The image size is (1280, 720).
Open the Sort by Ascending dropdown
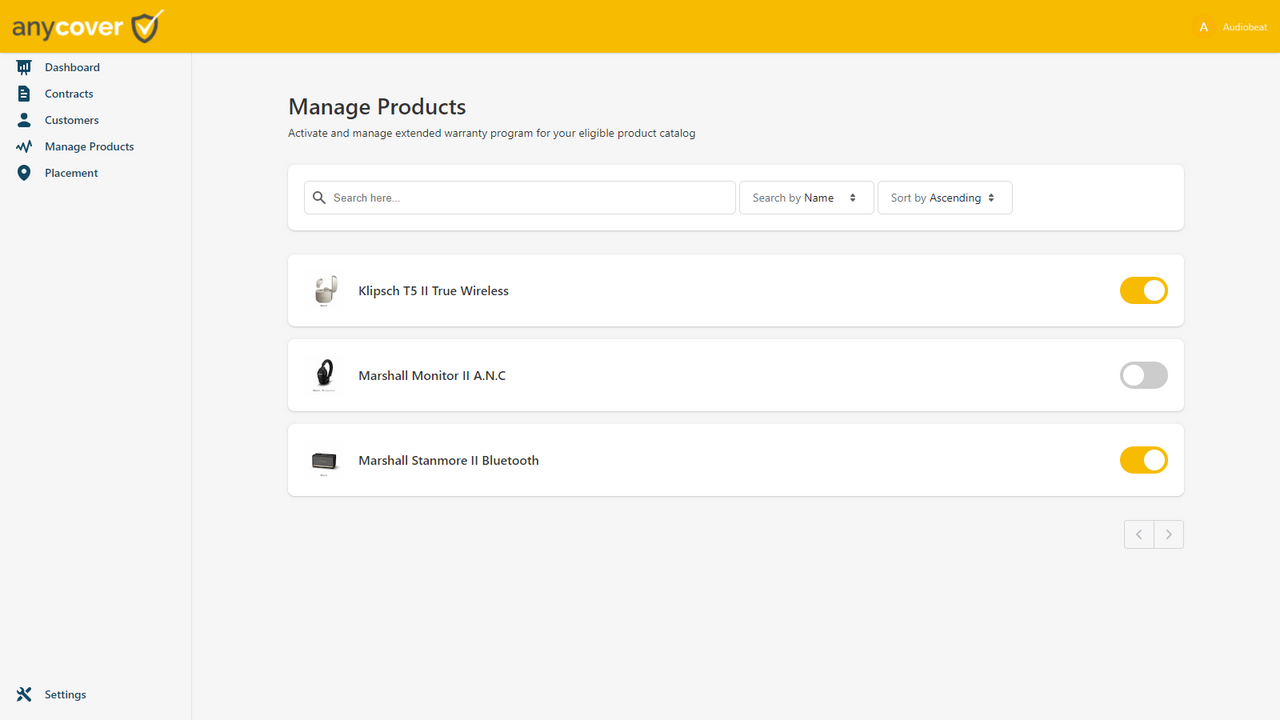(x=944, y=197)
